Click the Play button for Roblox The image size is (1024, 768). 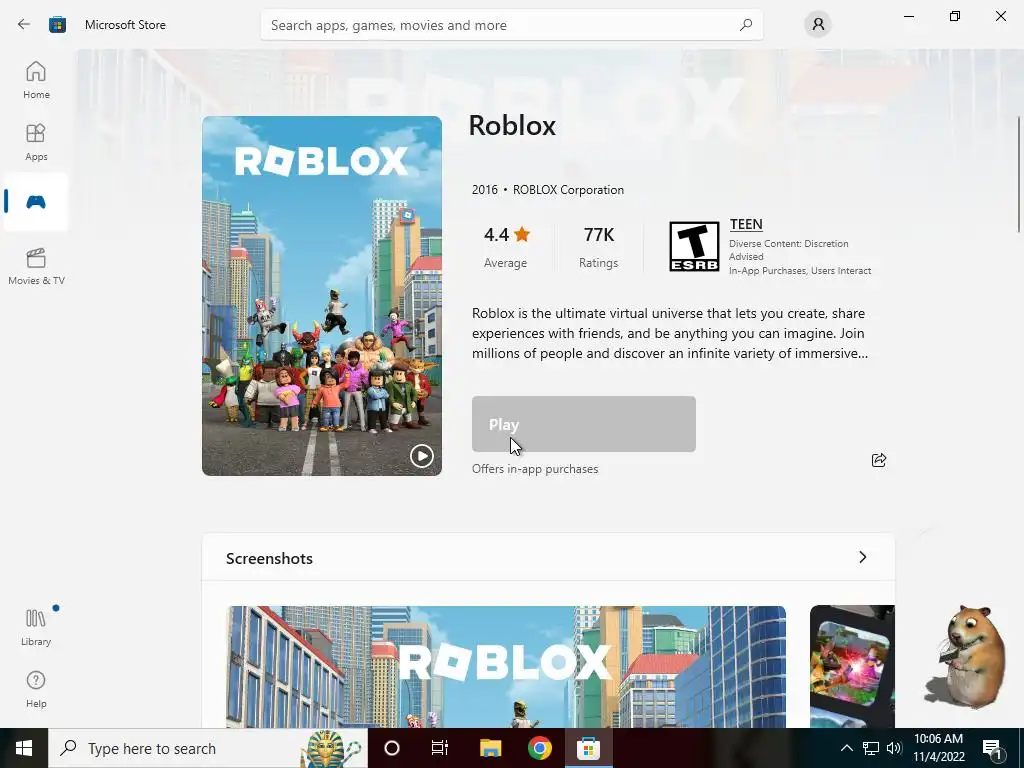pyautogui.click(x=584, y=424)
